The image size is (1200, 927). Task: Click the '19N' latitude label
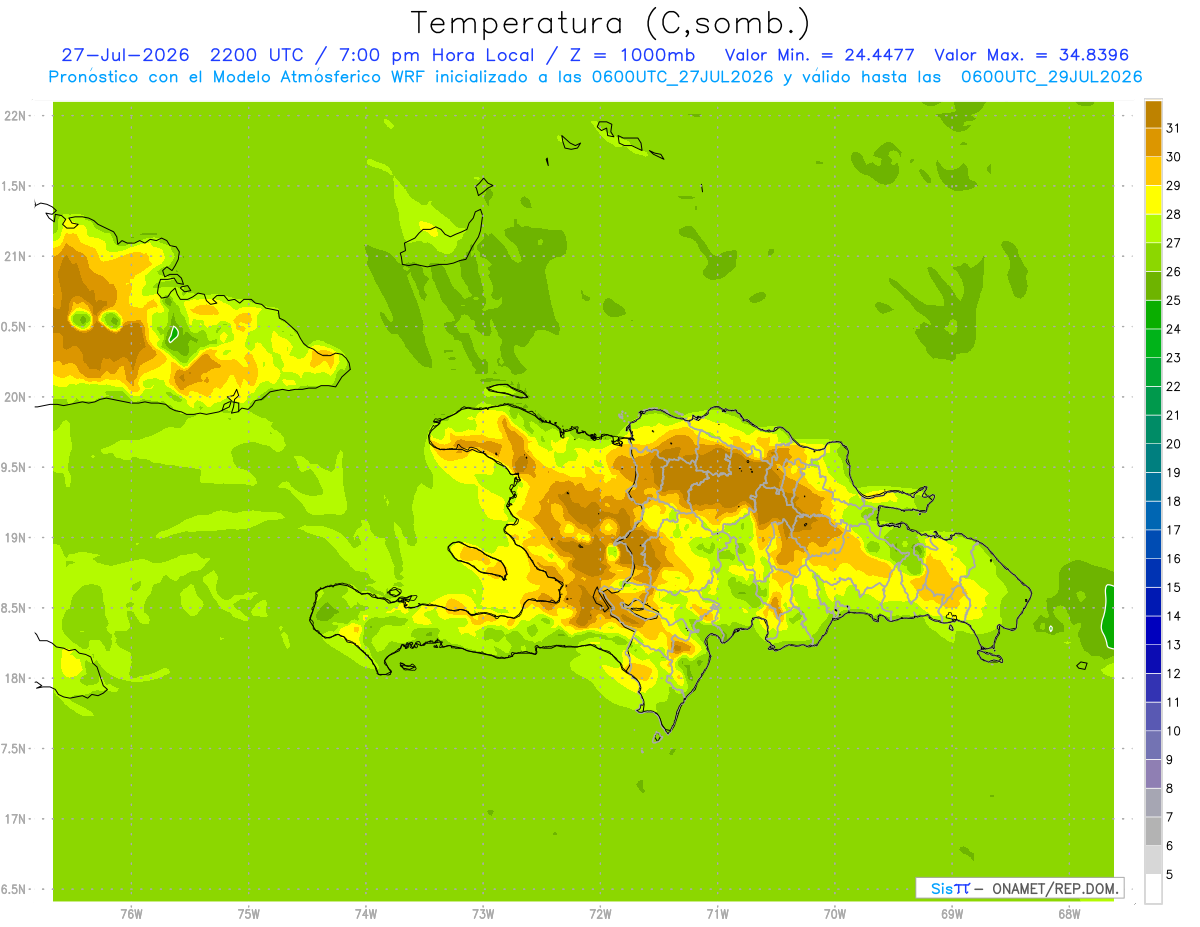(15, 538)
